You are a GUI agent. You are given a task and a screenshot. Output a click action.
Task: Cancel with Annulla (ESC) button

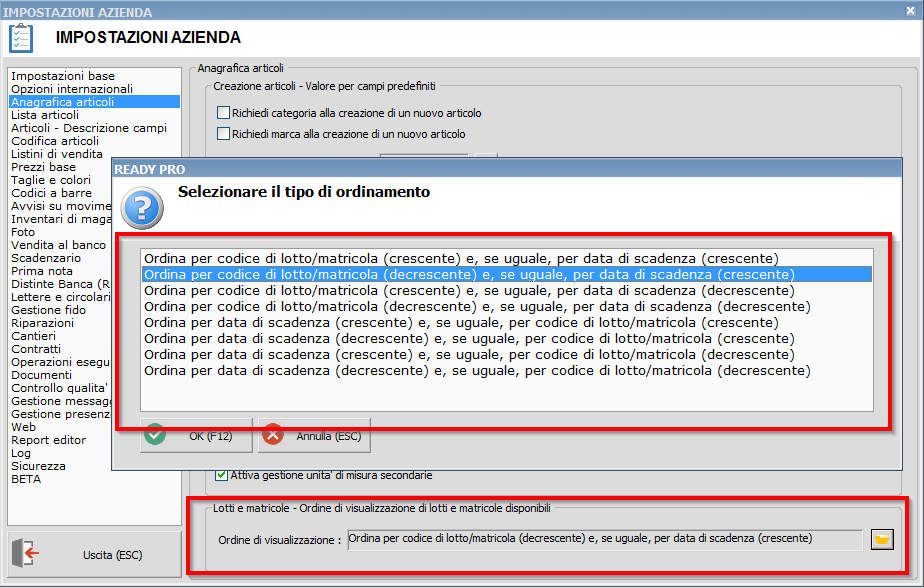[x=314, y=436]
